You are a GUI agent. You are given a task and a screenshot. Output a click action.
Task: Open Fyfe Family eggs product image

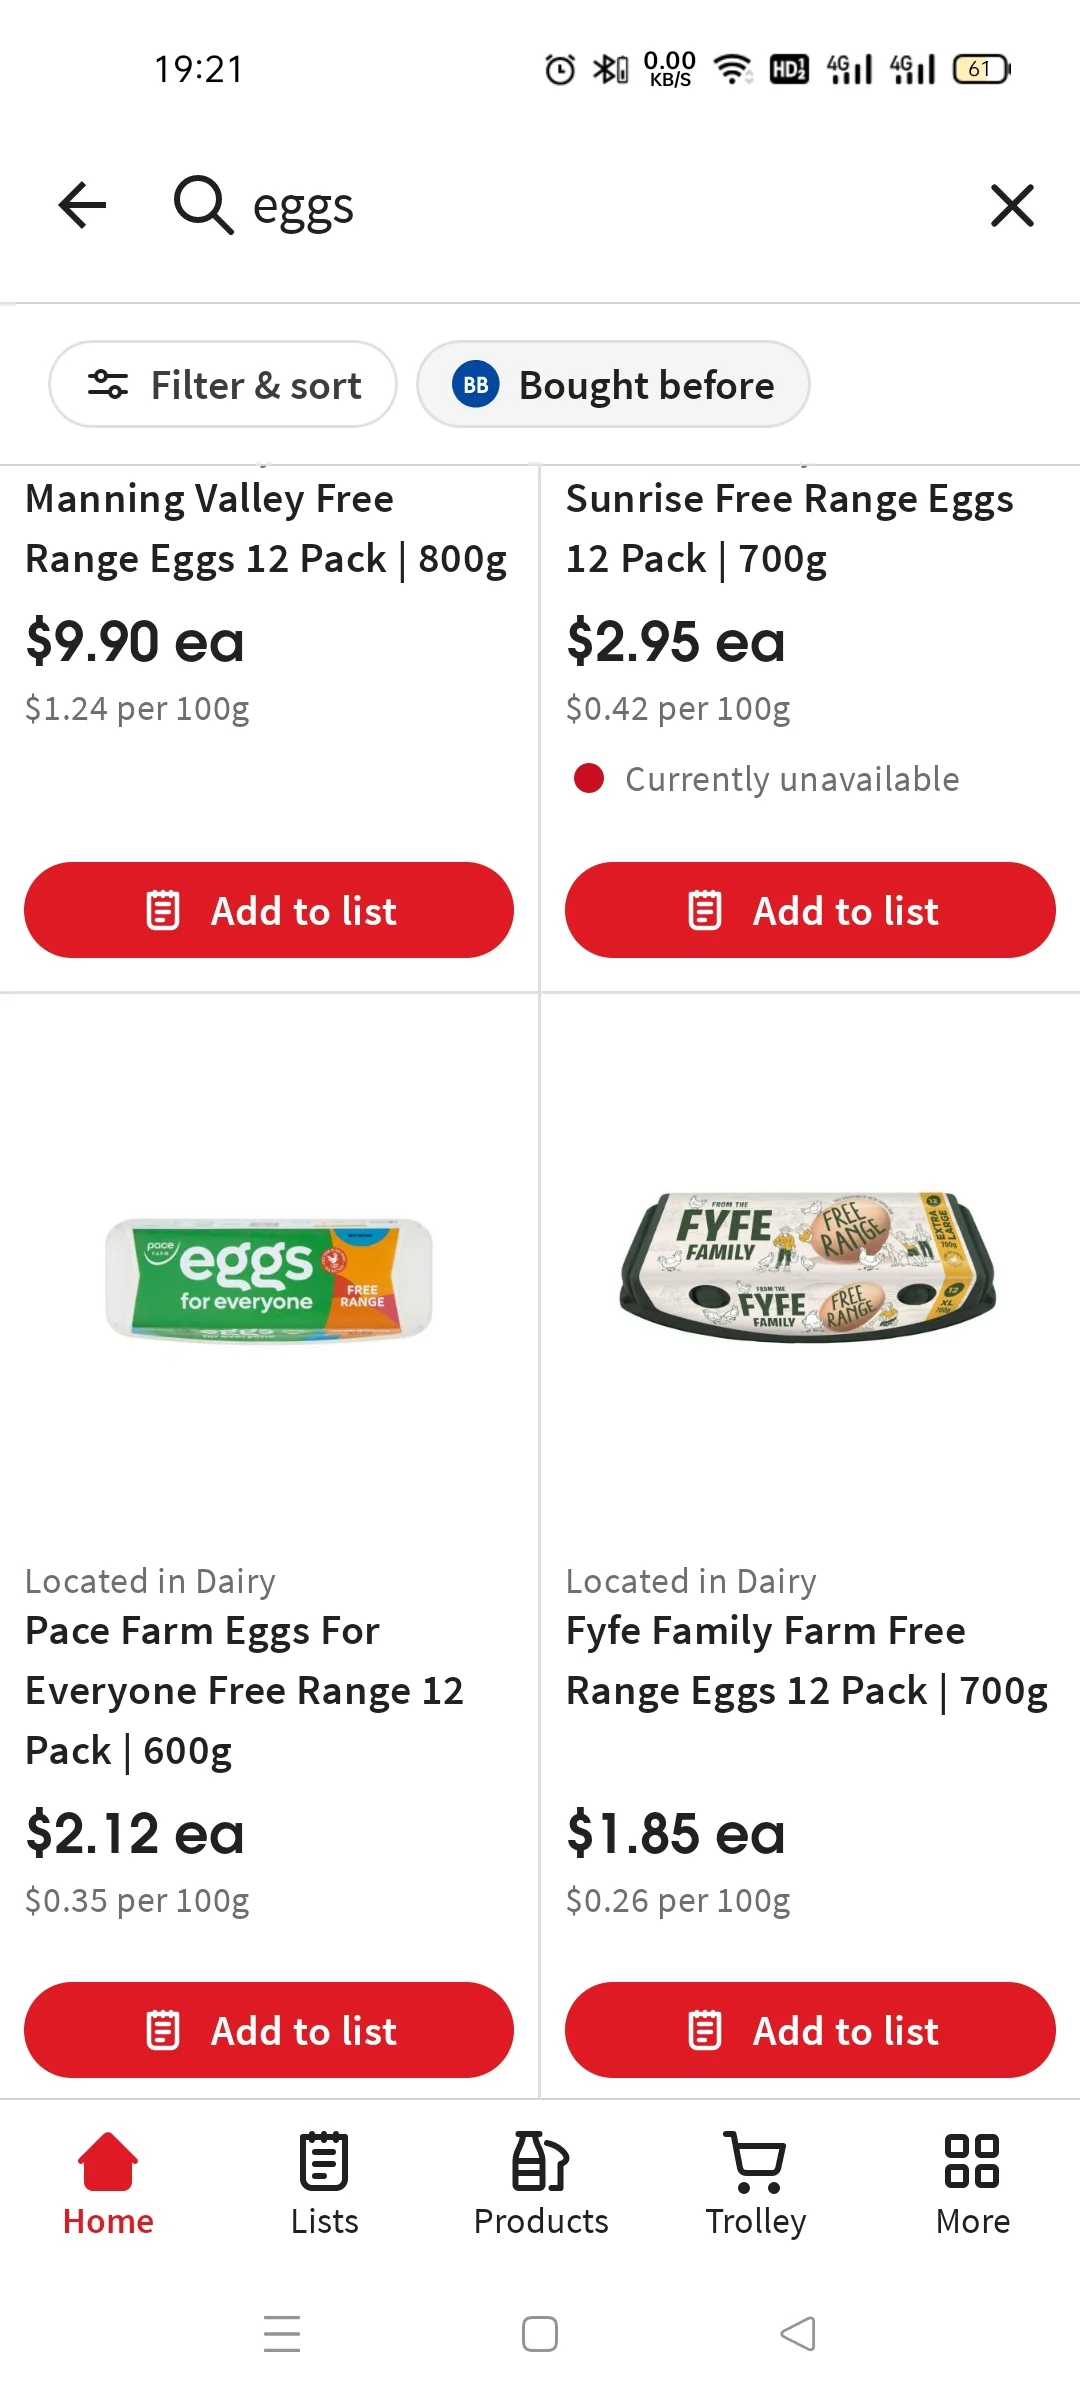click(x=808, y=1267)
